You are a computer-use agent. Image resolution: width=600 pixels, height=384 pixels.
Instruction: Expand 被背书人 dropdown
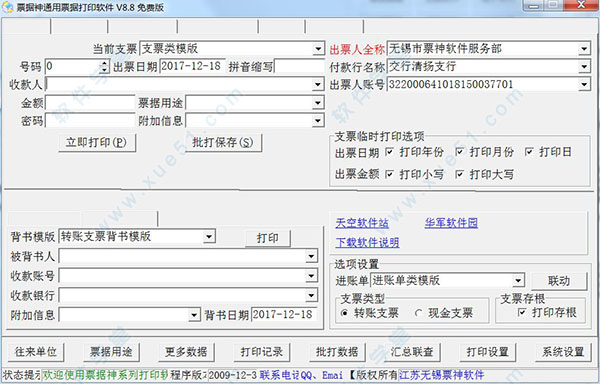click(311, 256)
